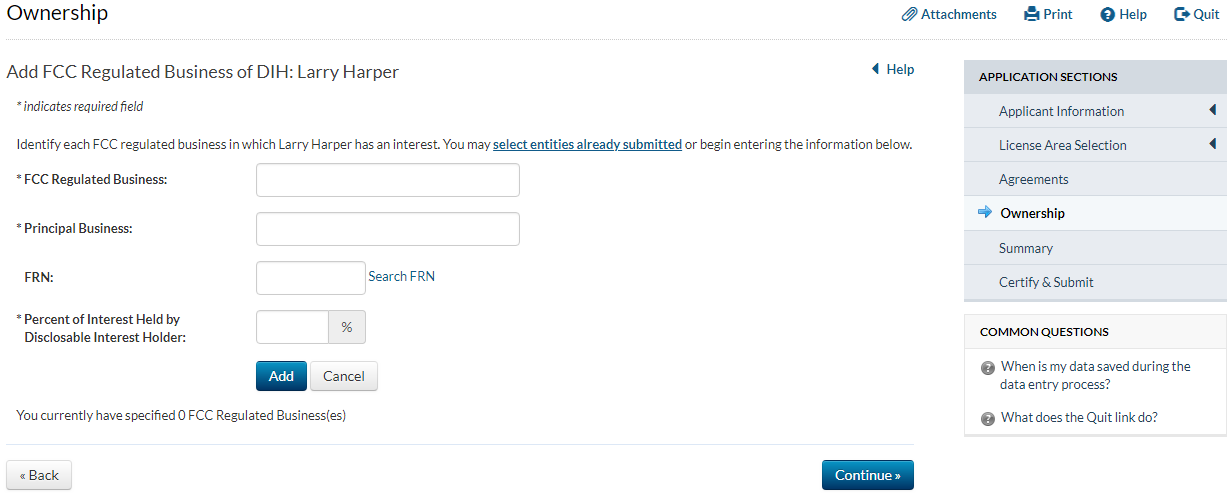
Task: Open the Agreements section
Action: tap(1033, 180)
